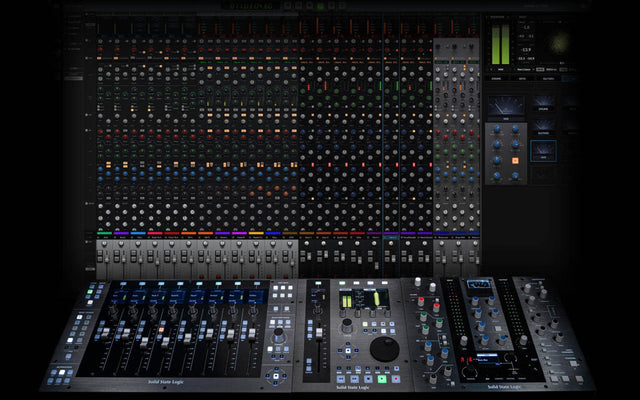
Task: Click the Stop transport button on the UF1
Action: click(368, 379)
